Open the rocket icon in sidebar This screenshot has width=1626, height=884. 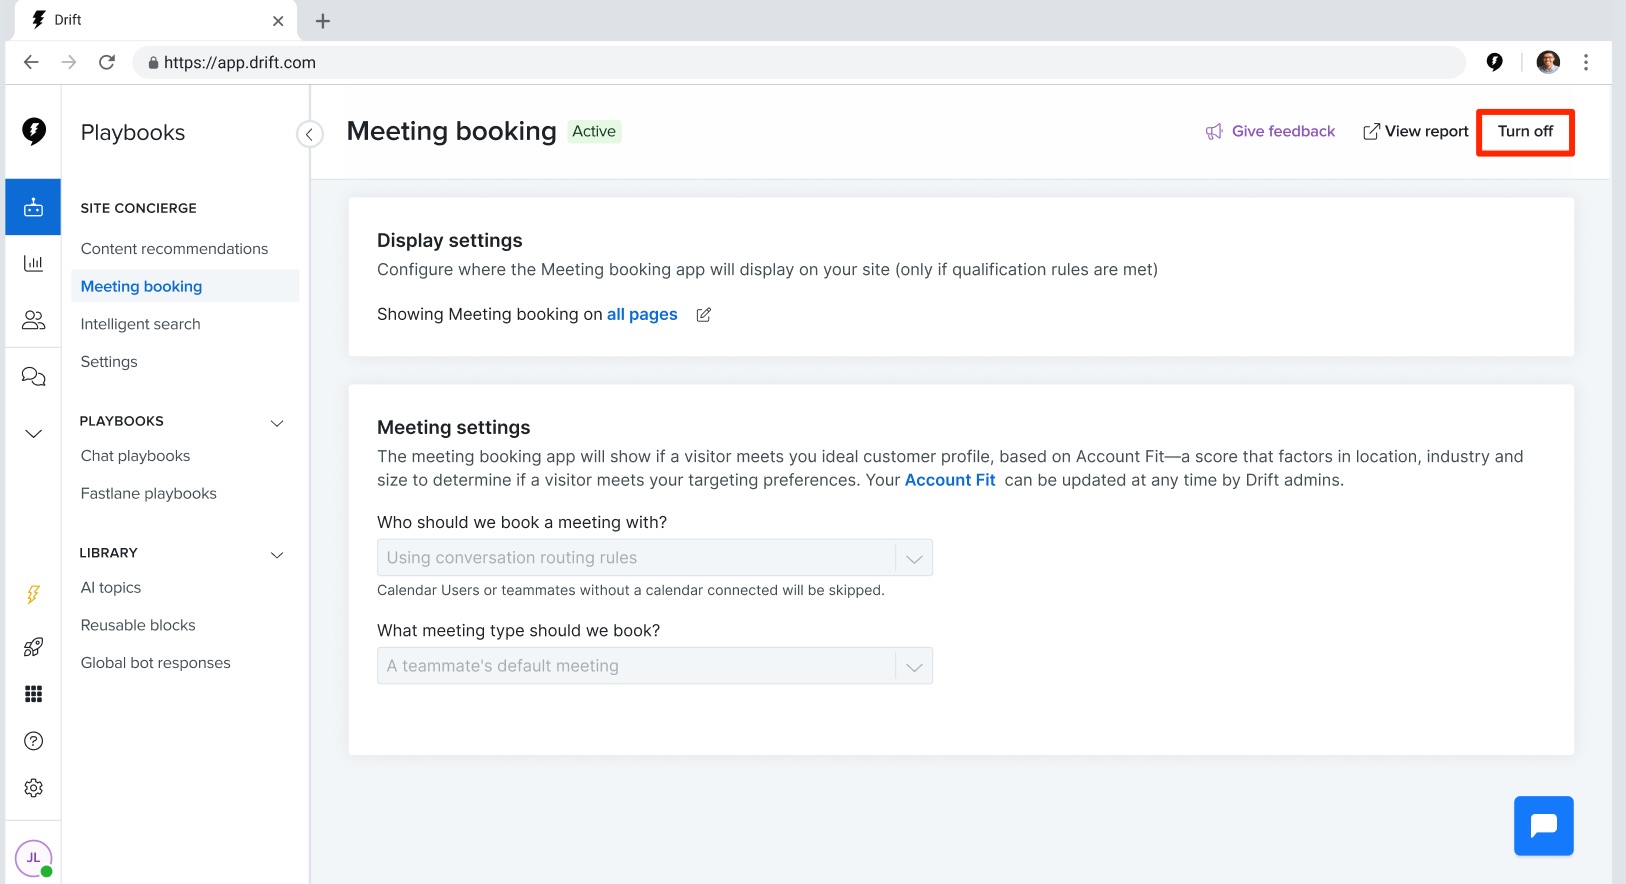(x=33, y=647)
